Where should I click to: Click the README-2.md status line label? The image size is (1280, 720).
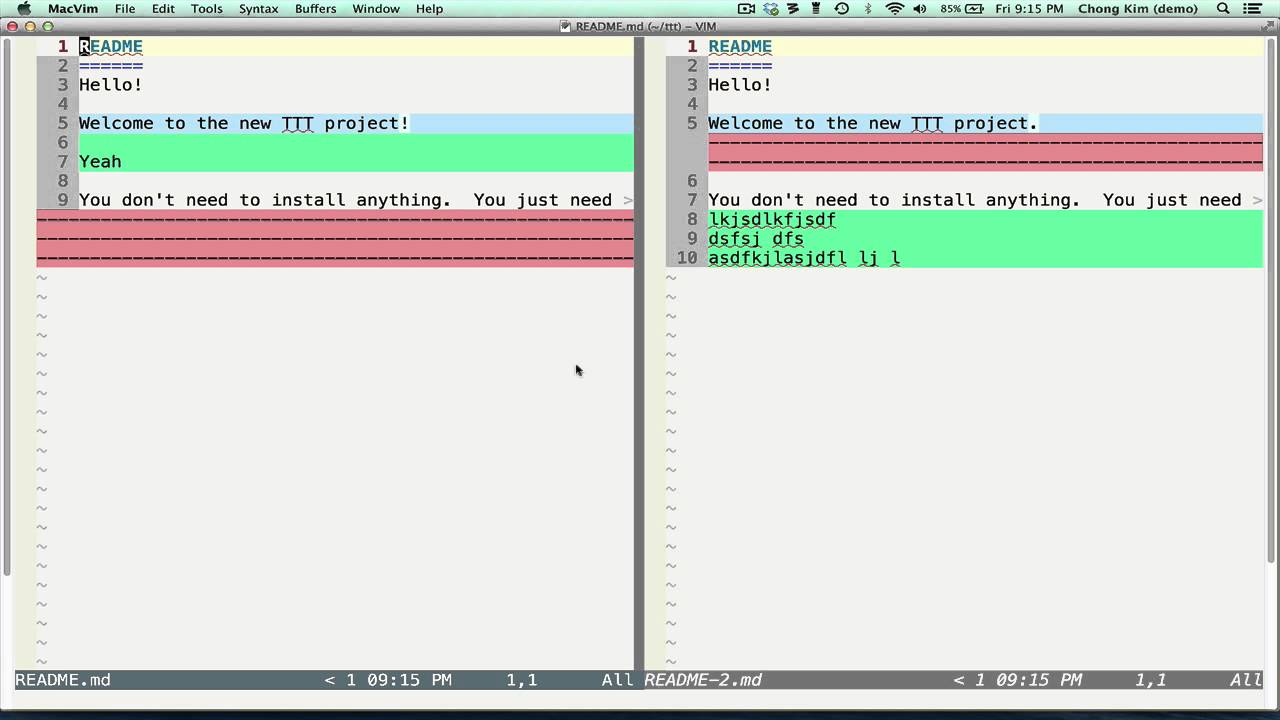pos(703,680)
